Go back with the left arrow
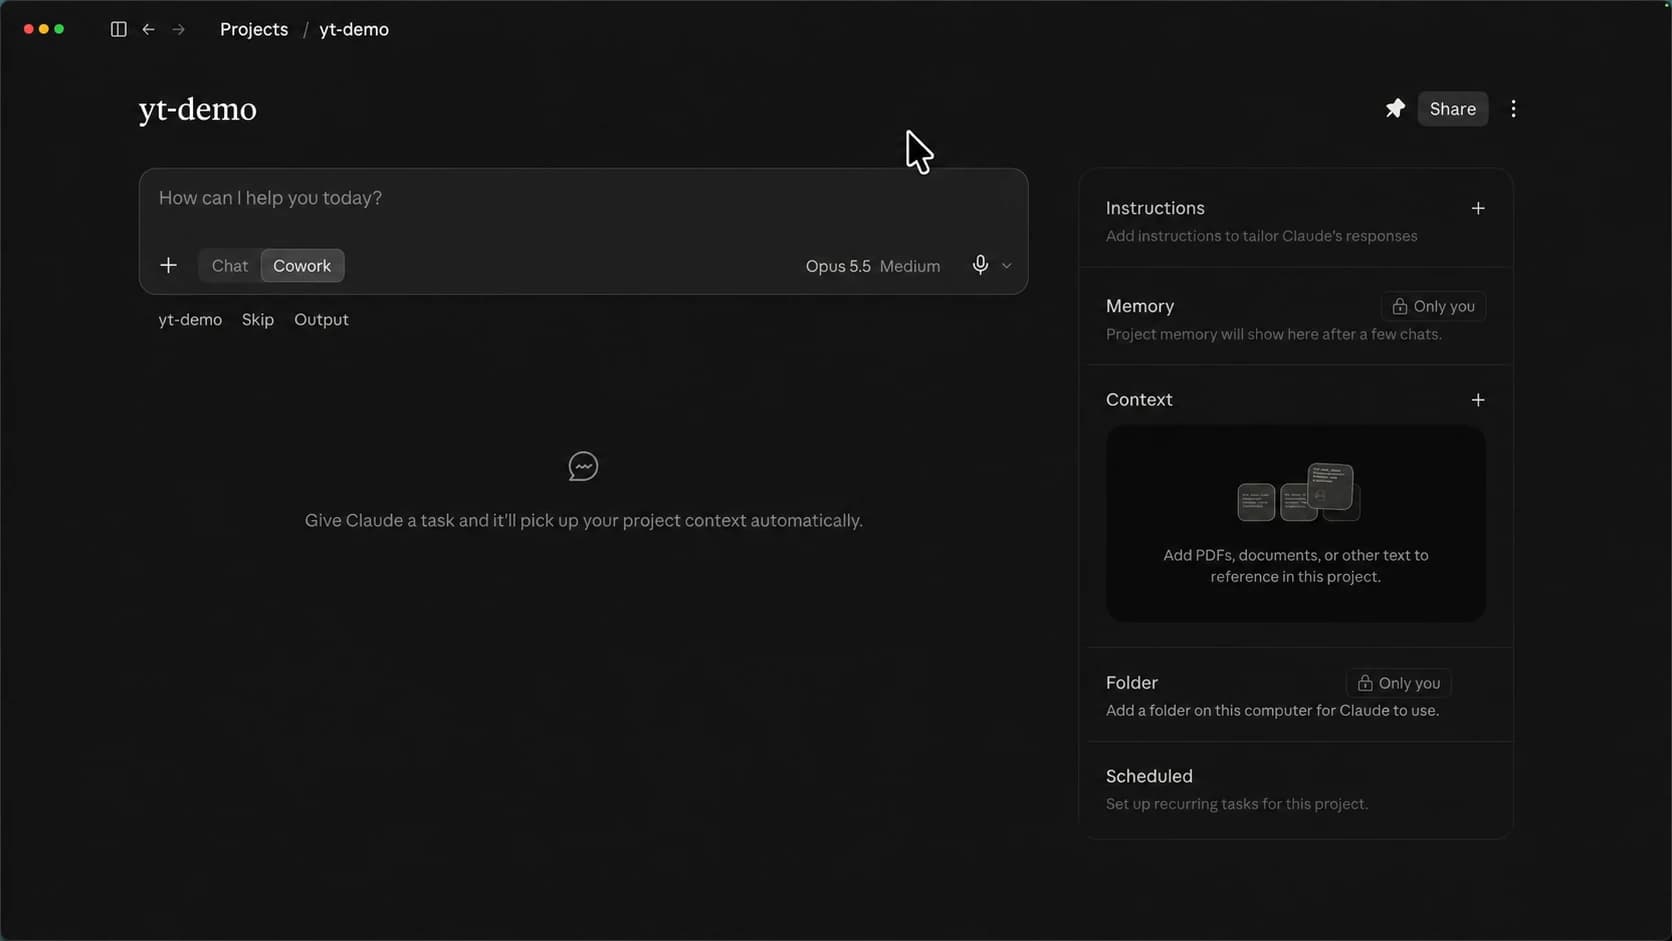 pos(148,29)
